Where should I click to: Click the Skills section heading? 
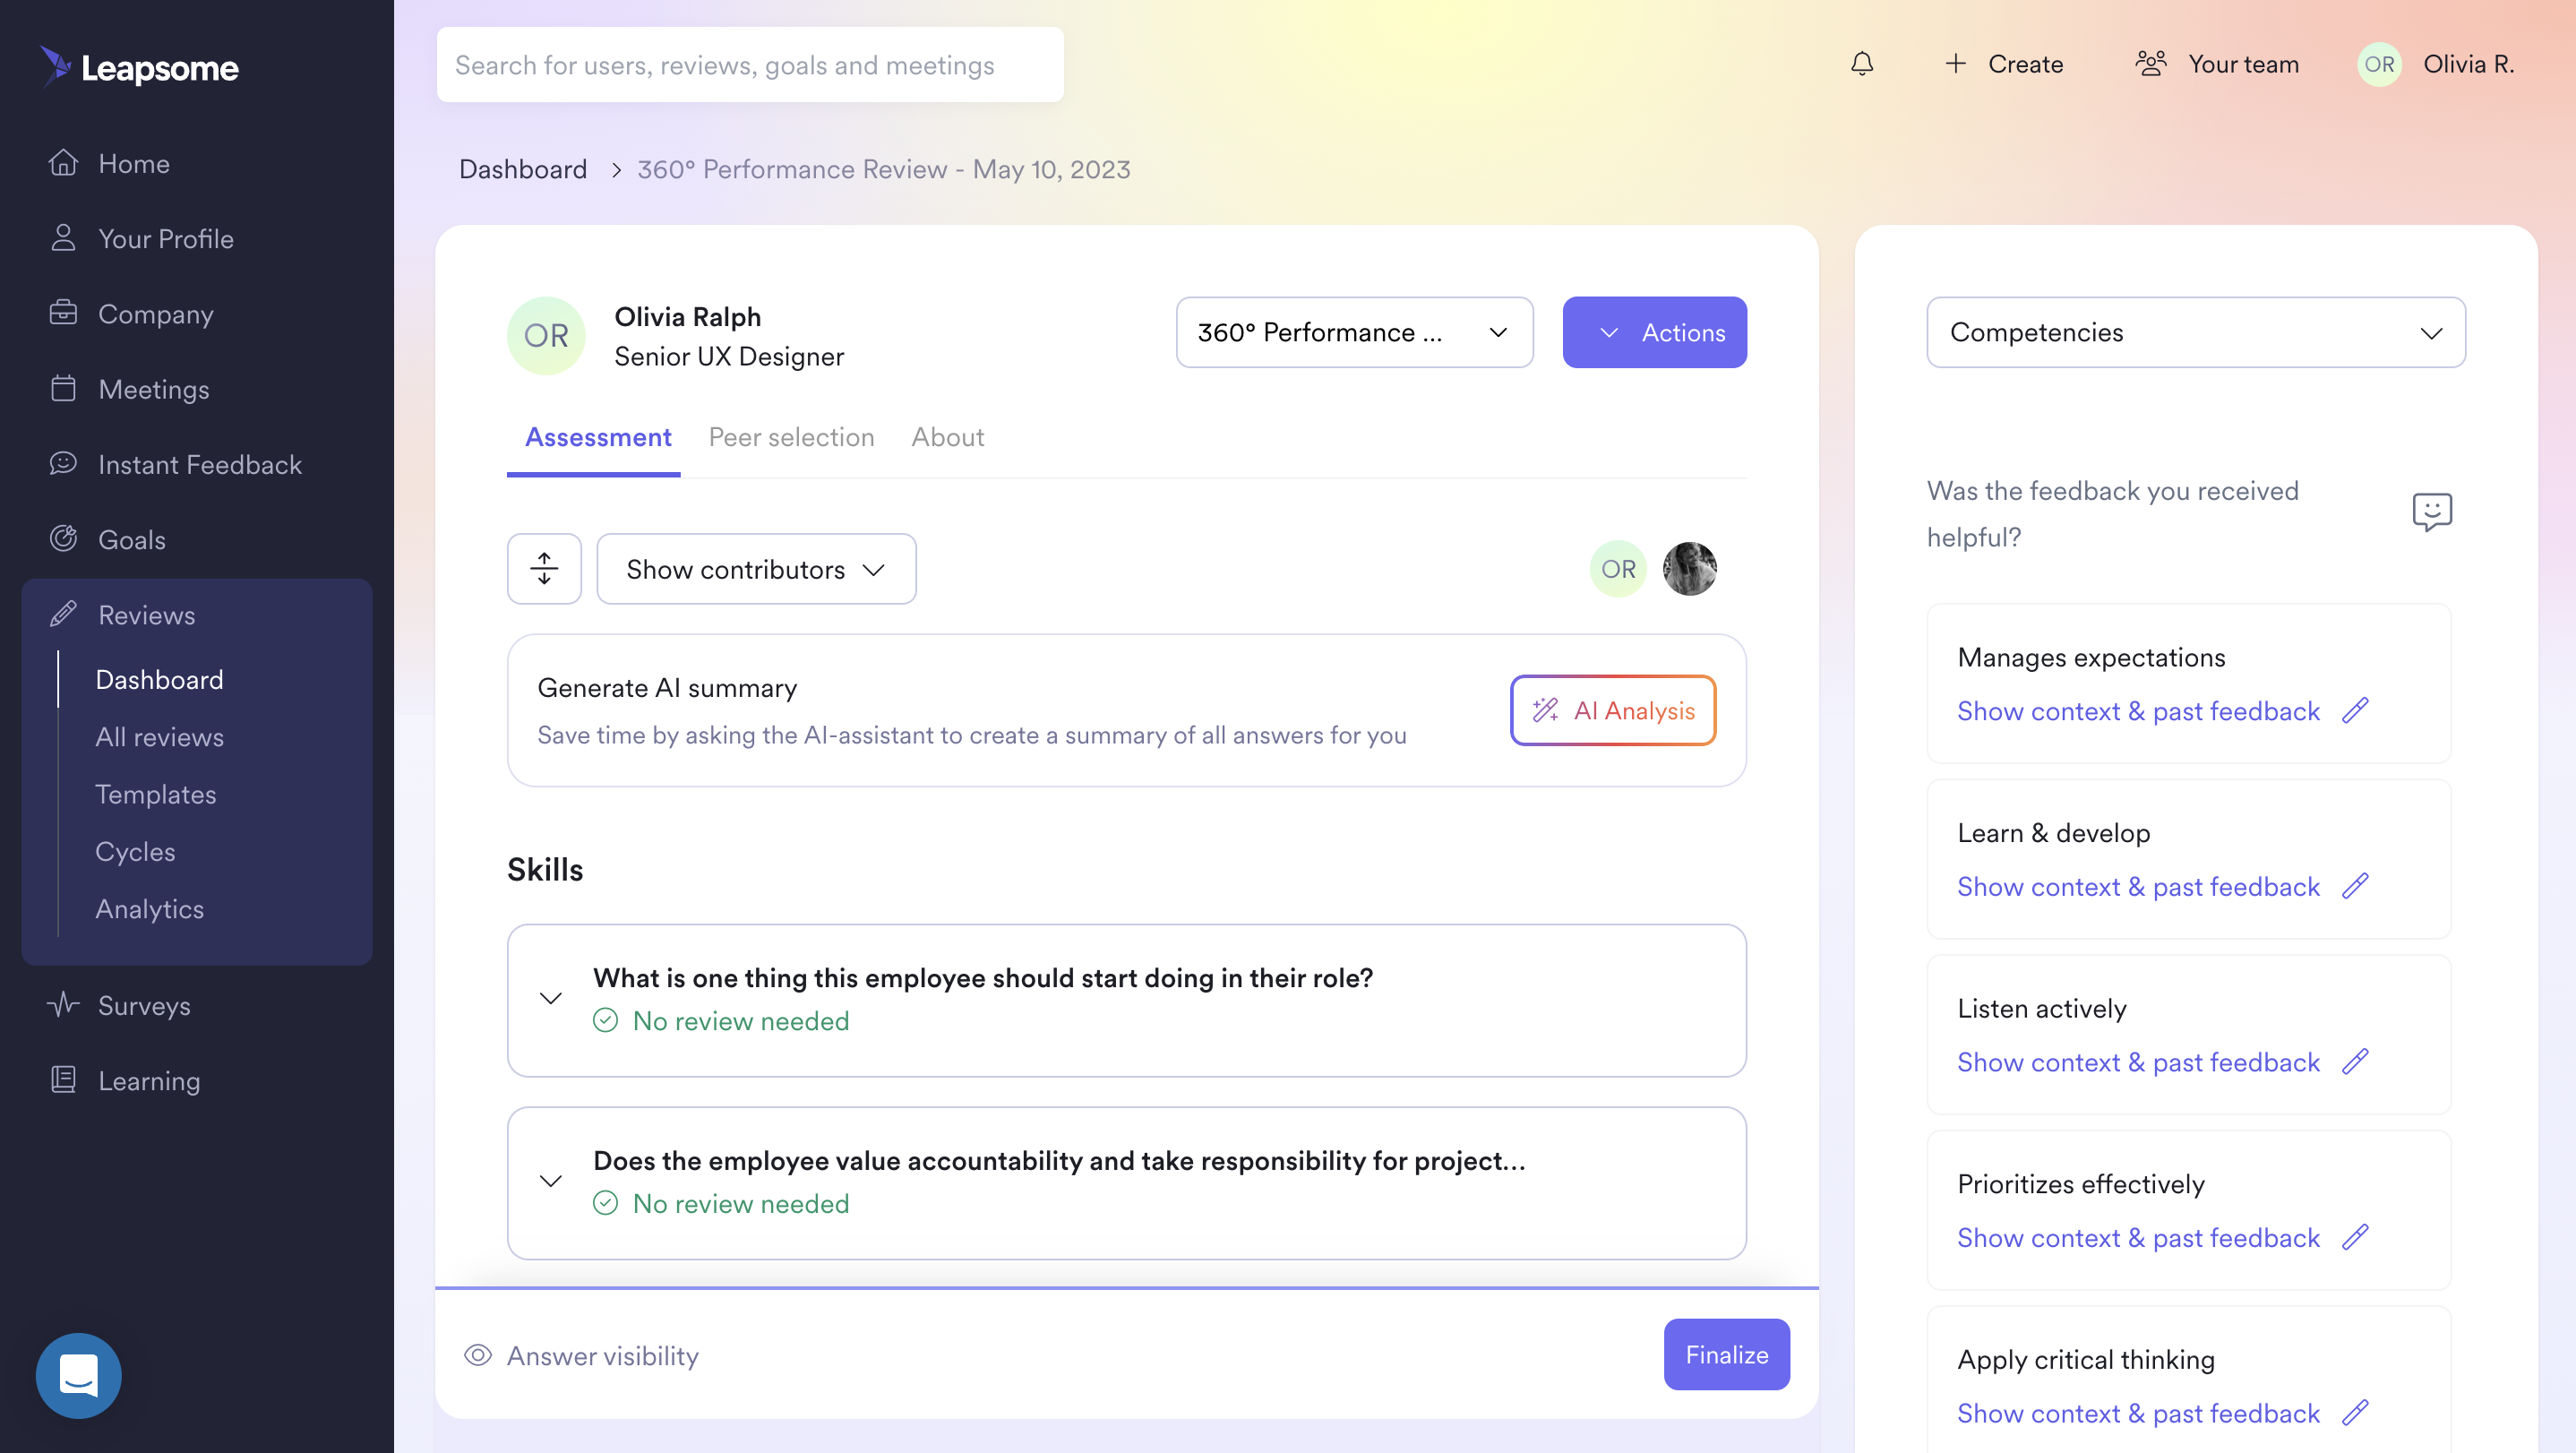[545, 869]
